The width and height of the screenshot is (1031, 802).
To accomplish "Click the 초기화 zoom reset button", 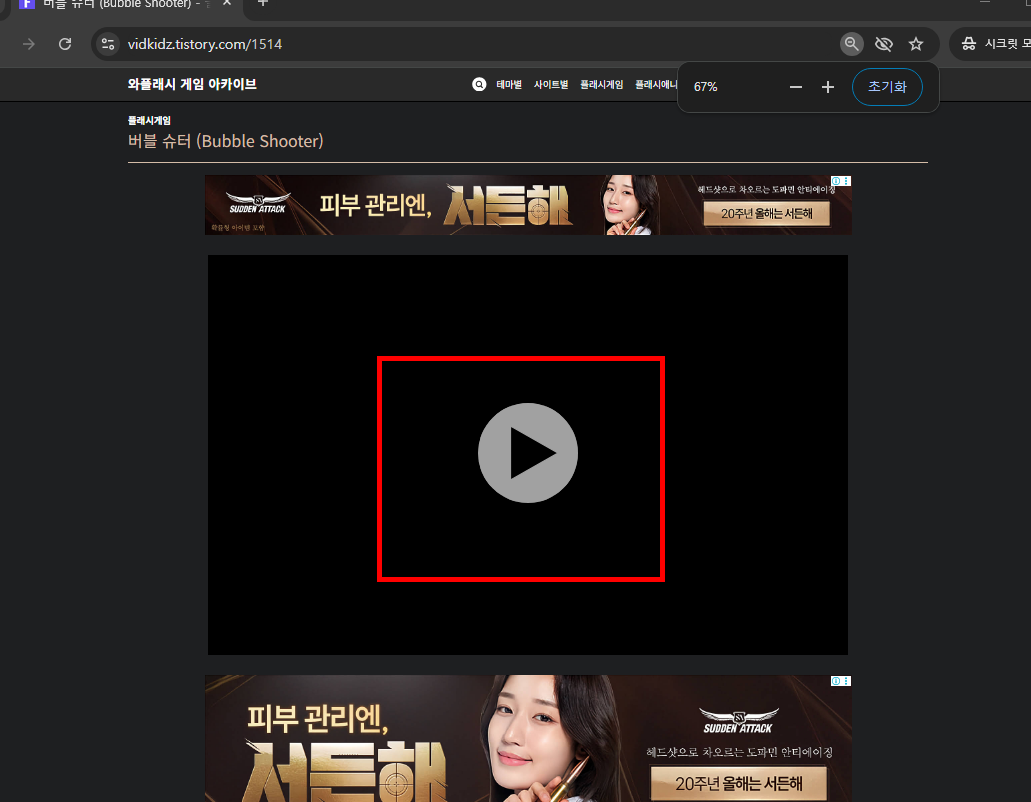I will tap(887, 87).
